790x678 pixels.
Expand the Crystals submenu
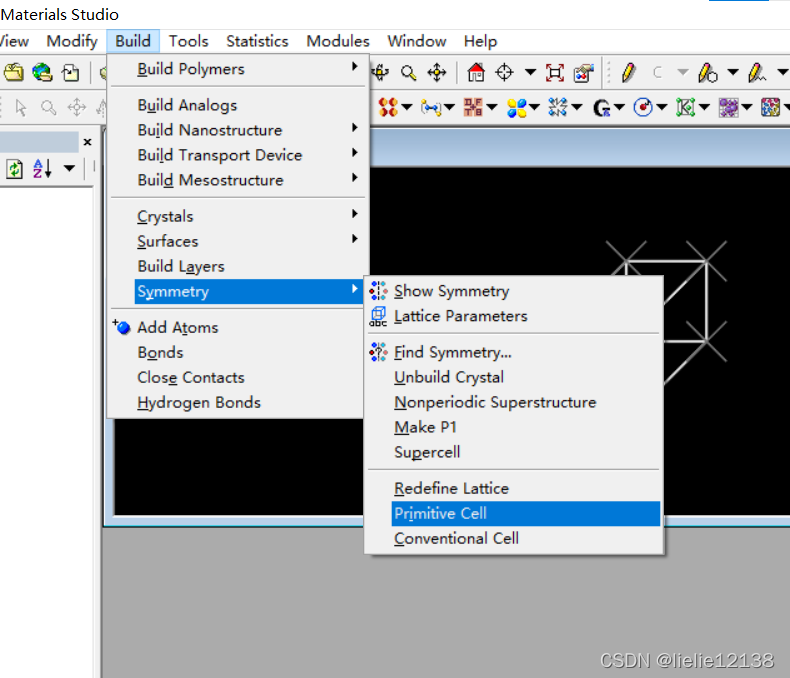[x=238, y=216]
